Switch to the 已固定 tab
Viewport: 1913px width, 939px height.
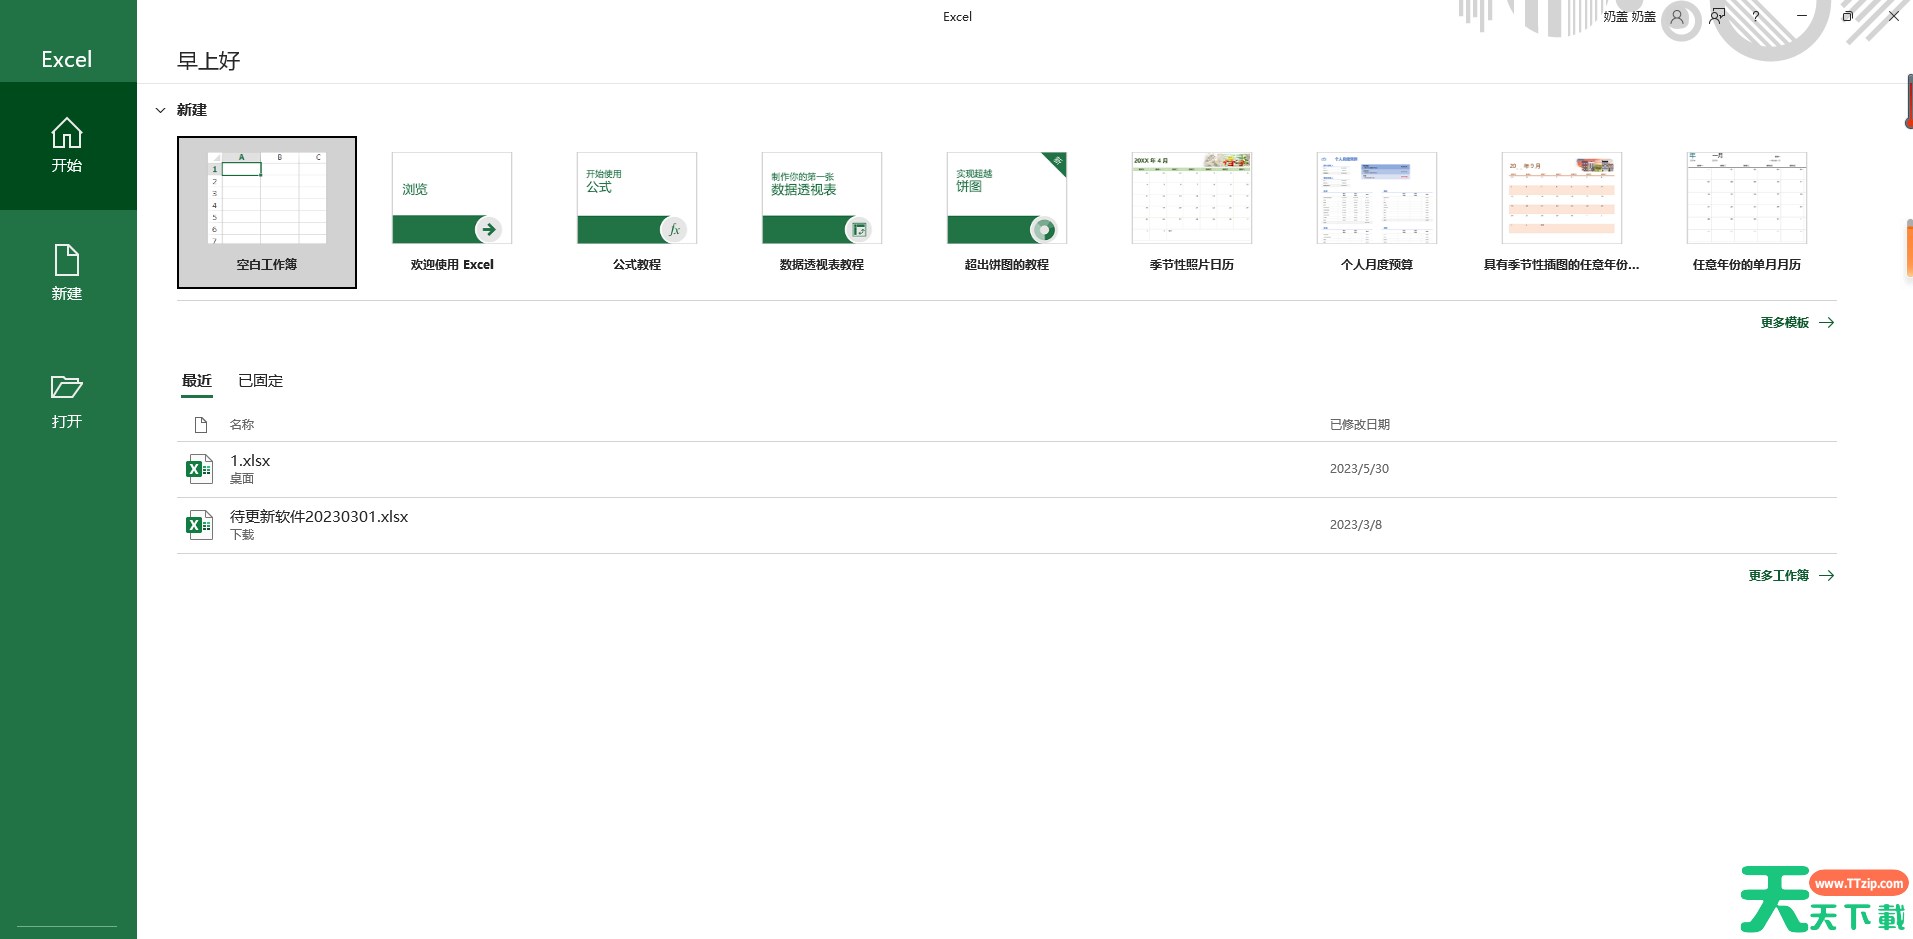pos(260,381)
